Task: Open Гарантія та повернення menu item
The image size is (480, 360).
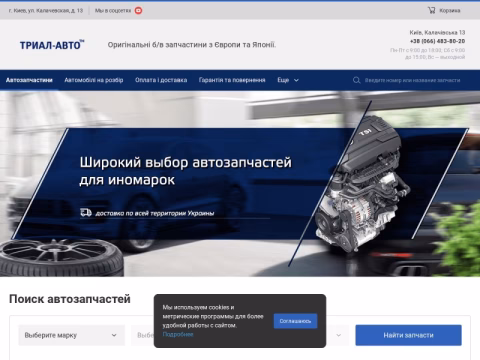Action: [x=232, y=80]
